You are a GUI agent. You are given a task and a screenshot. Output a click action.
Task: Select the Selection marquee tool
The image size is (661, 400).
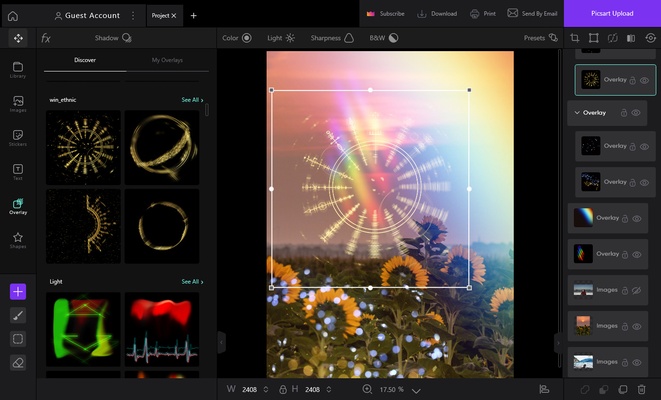pos(18,339)
